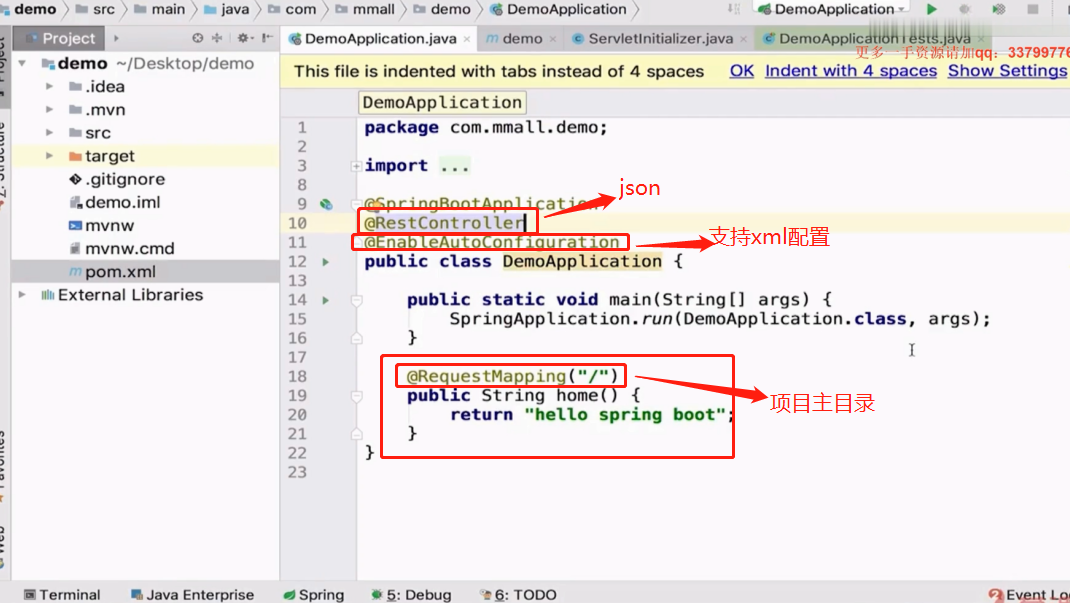
Task: Open Terminal tool window
Action: (62, 595)
